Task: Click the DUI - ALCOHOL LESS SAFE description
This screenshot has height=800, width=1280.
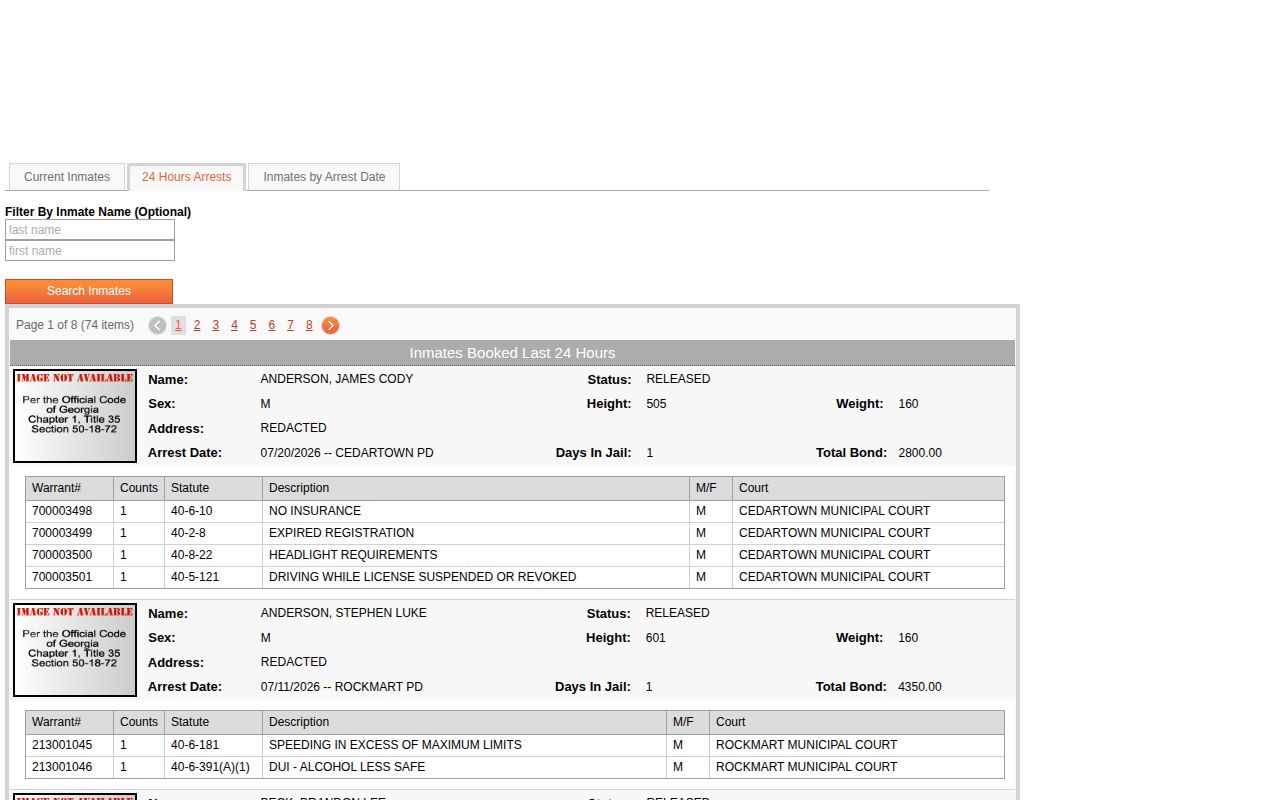Action: point(347,767)
